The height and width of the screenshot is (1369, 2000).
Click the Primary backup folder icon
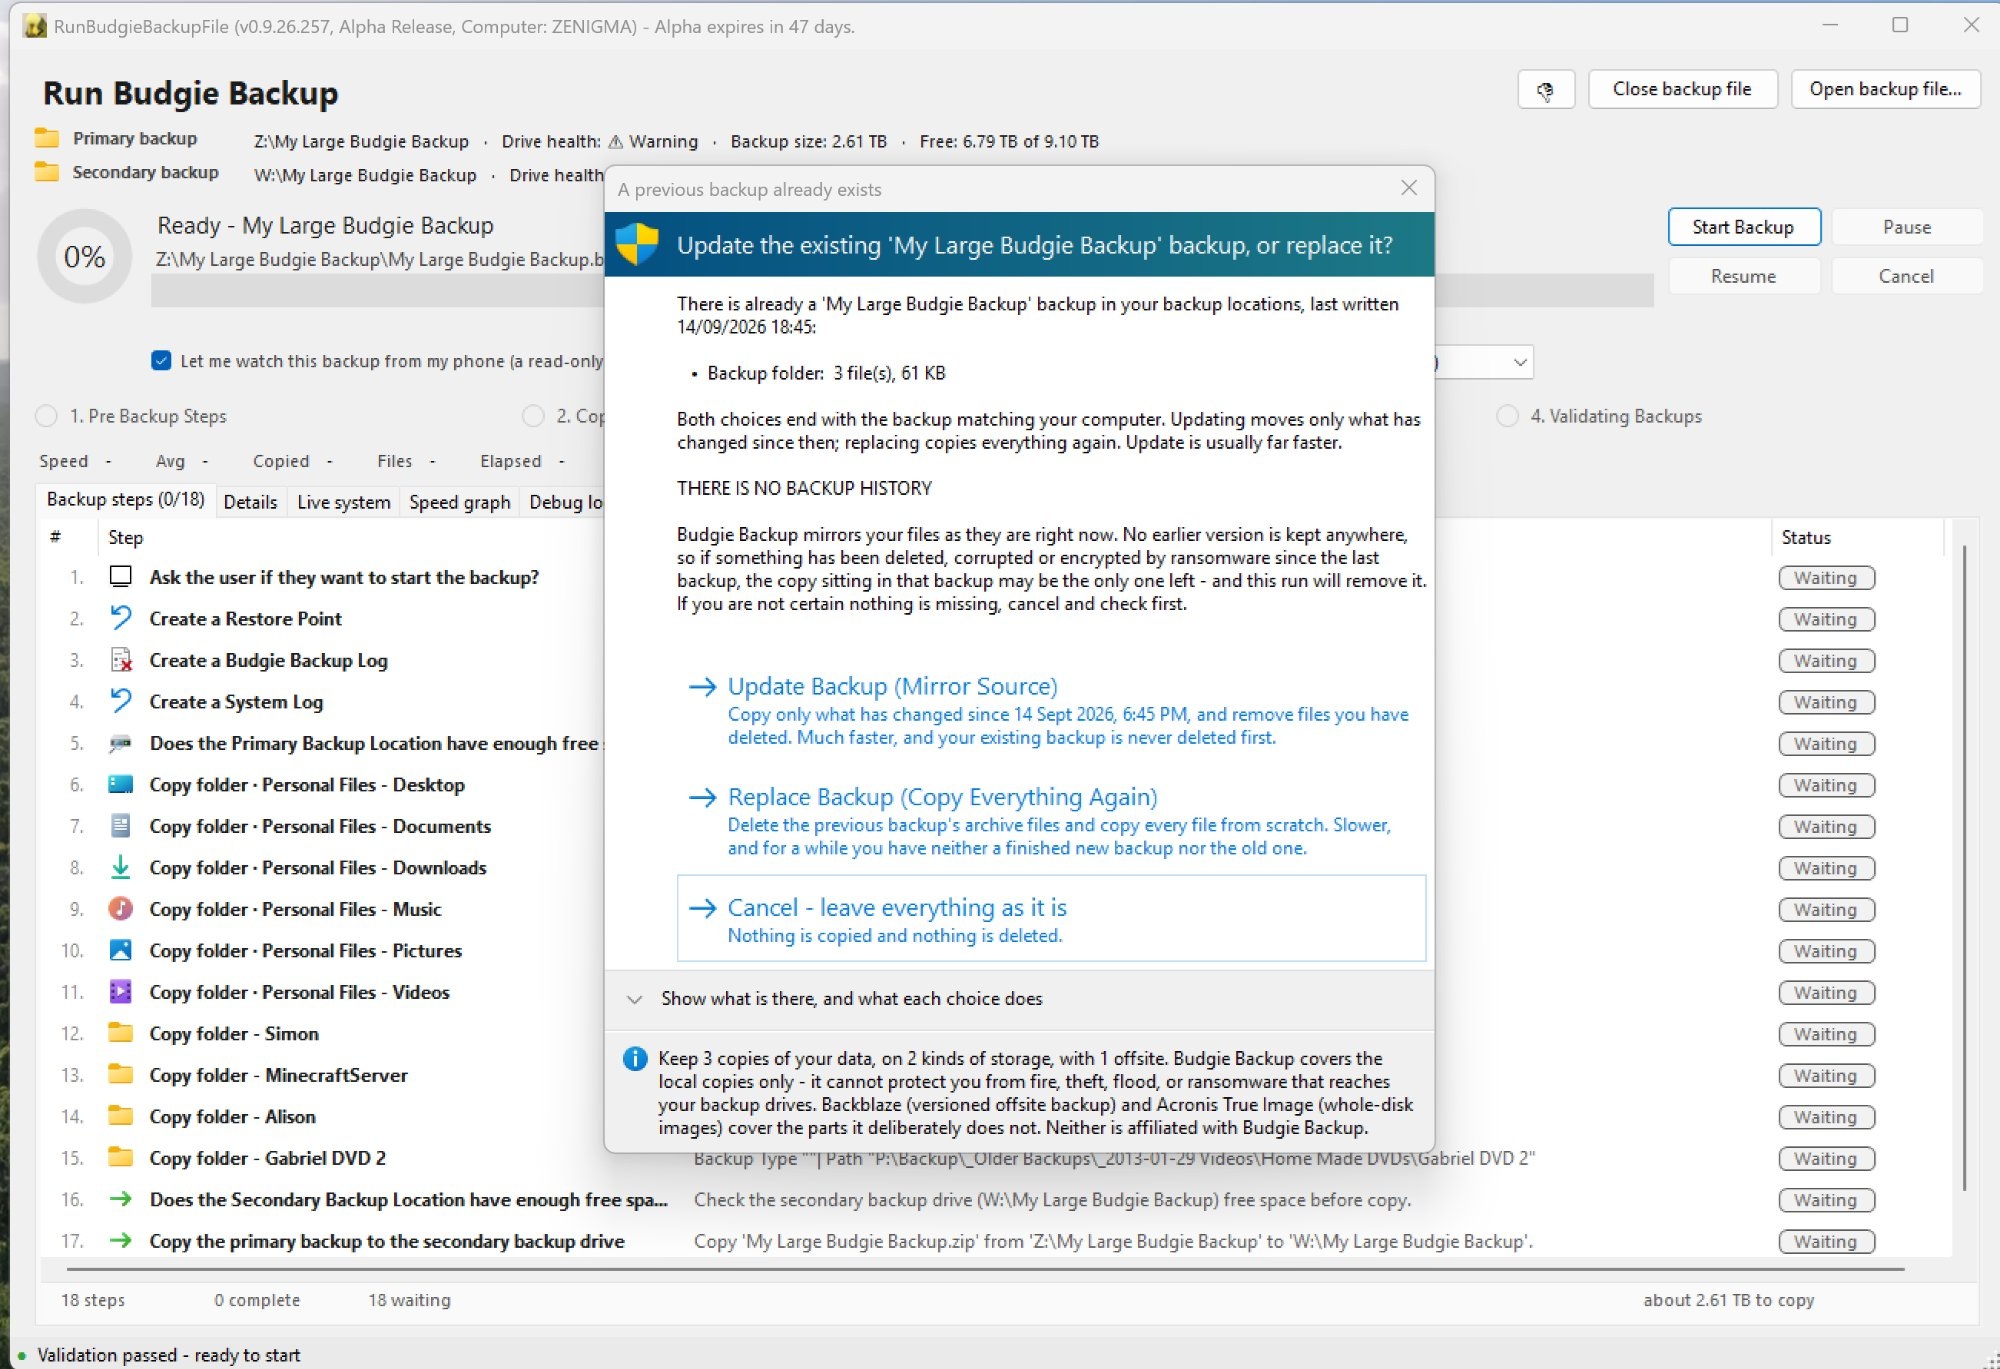(46, 138)
